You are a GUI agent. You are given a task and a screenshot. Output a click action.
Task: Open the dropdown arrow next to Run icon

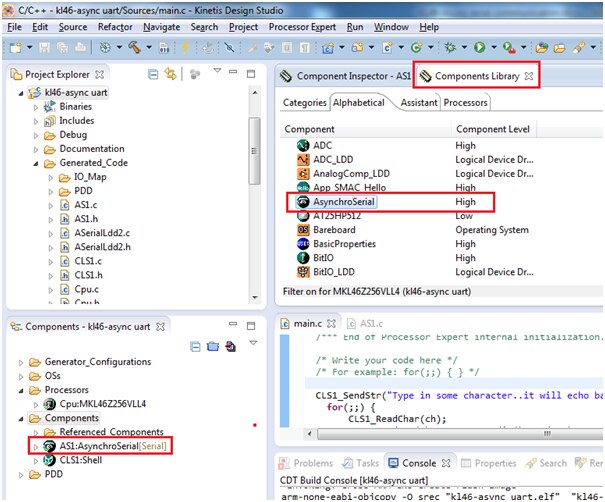tap(494, 47)
